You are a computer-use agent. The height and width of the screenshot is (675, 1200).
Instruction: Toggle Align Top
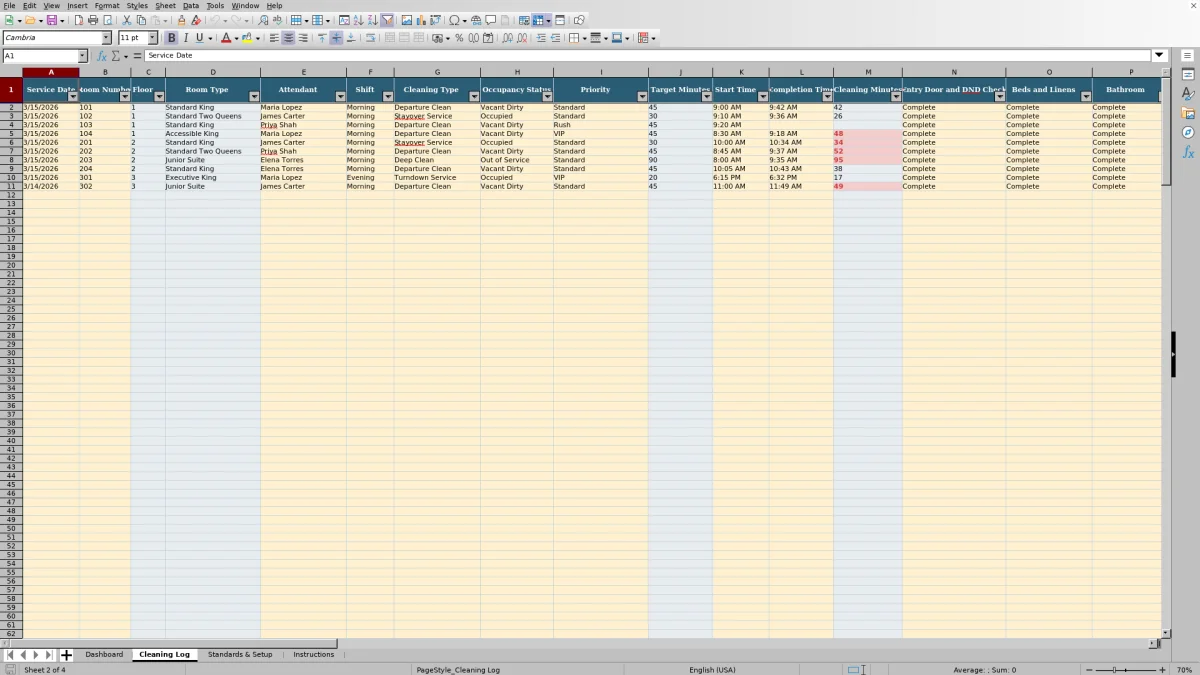322,38
